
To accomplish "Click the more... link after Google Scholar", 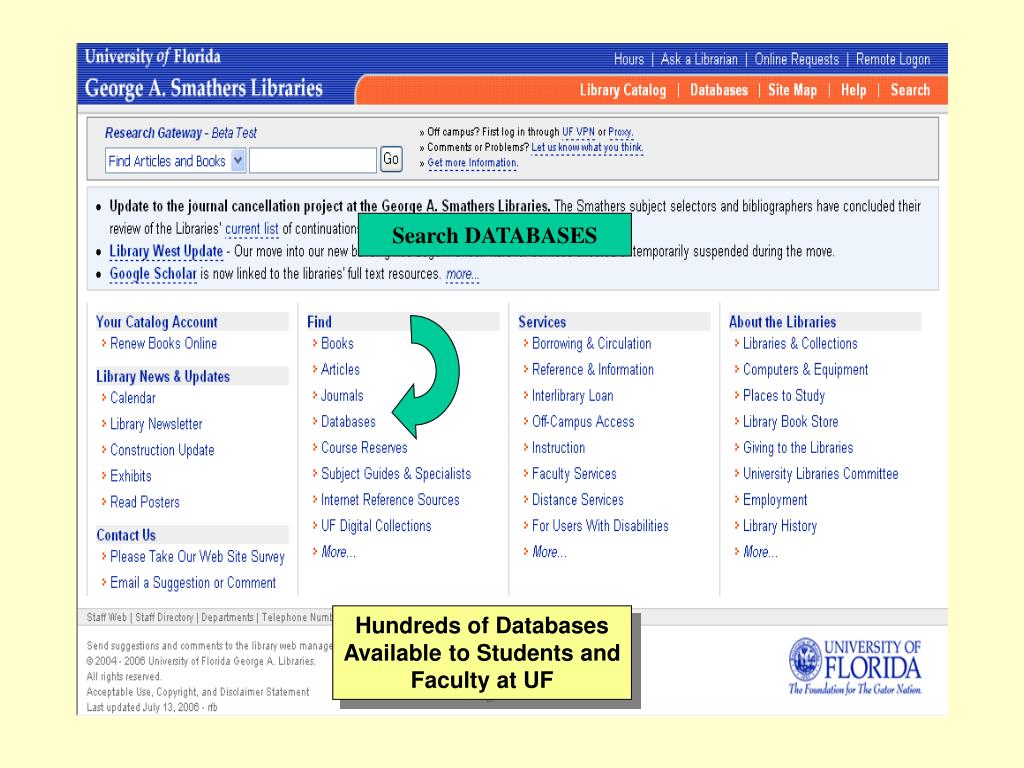I will (462, 274).
